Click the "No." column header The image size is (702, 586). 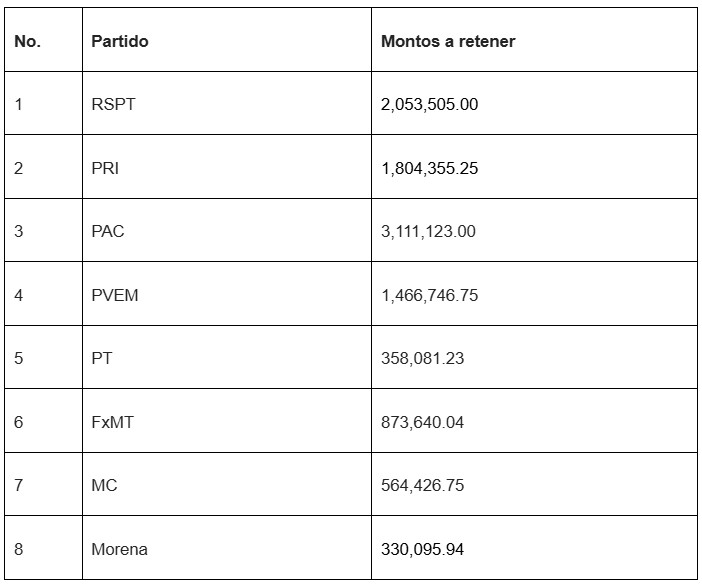(x=27, y=42)
